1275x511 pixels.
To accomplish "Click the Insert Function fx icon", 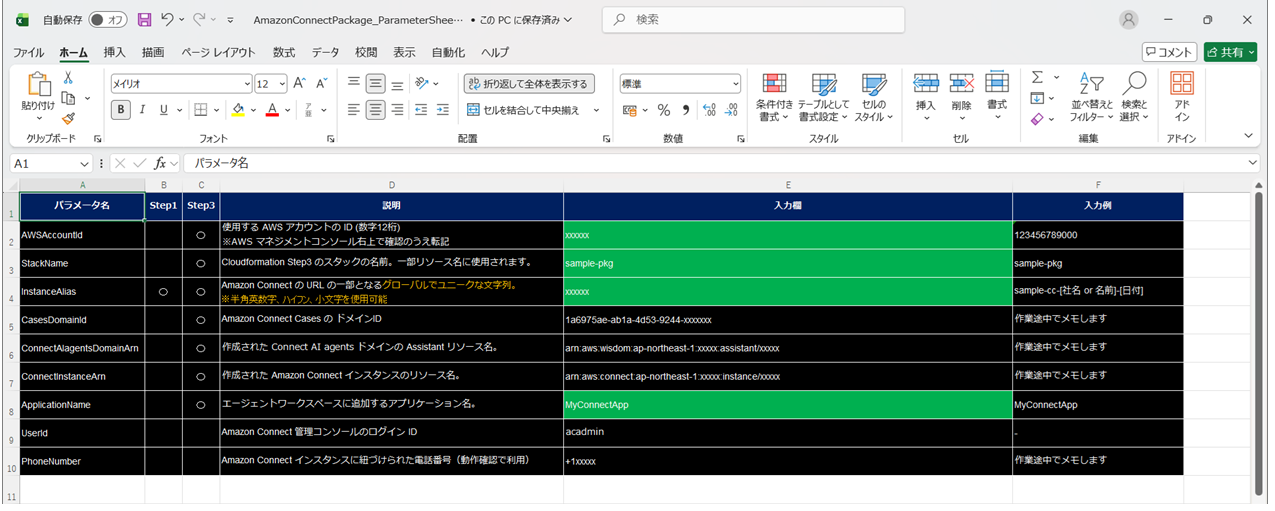I will 160,163.
